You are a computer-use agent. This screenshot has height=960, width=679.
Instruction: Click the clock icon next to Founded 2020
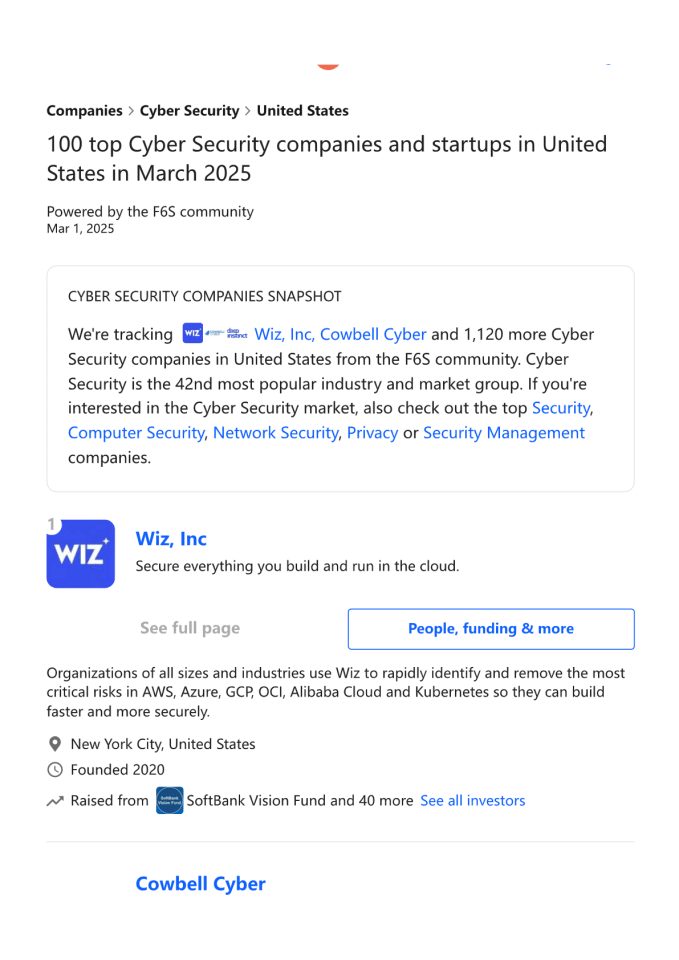[55, 770]
